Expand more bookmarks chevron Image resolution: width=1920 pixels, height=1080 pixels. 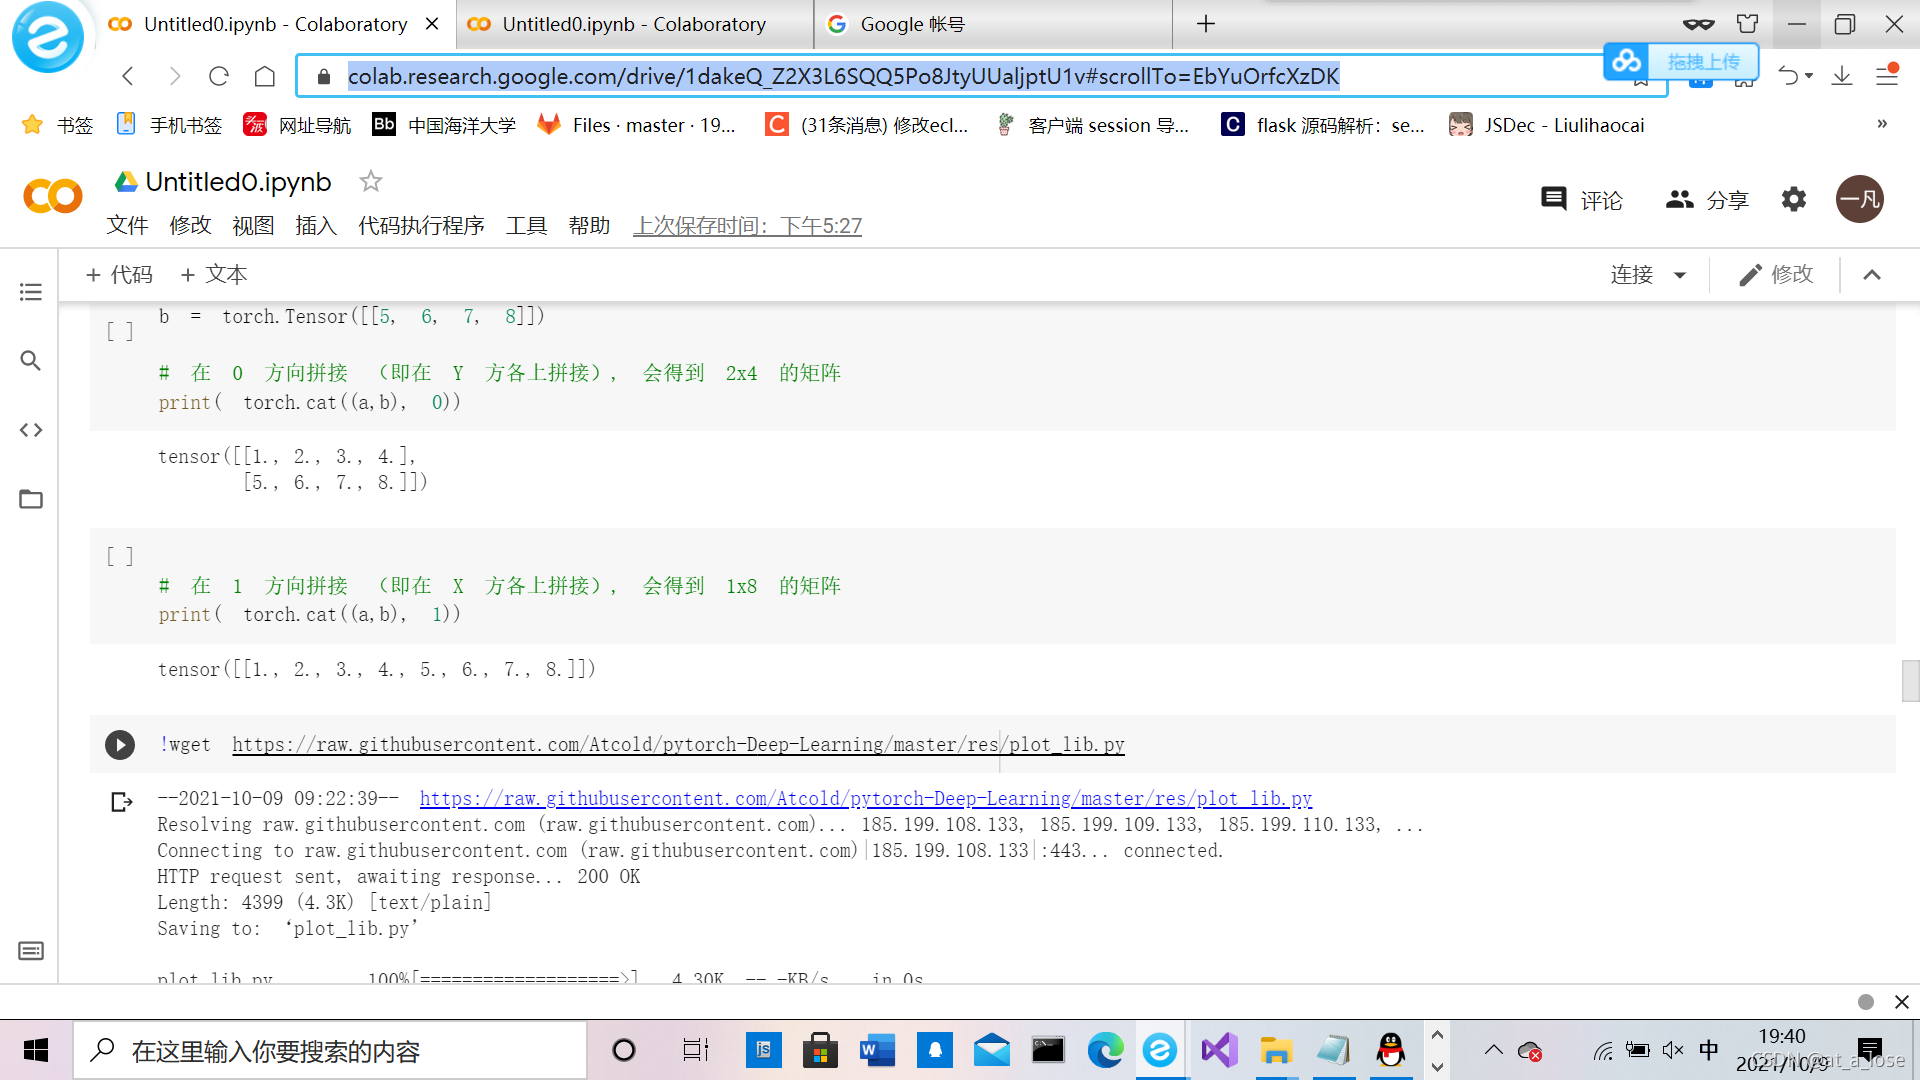pyautogui.click(x=1882, y=124)
